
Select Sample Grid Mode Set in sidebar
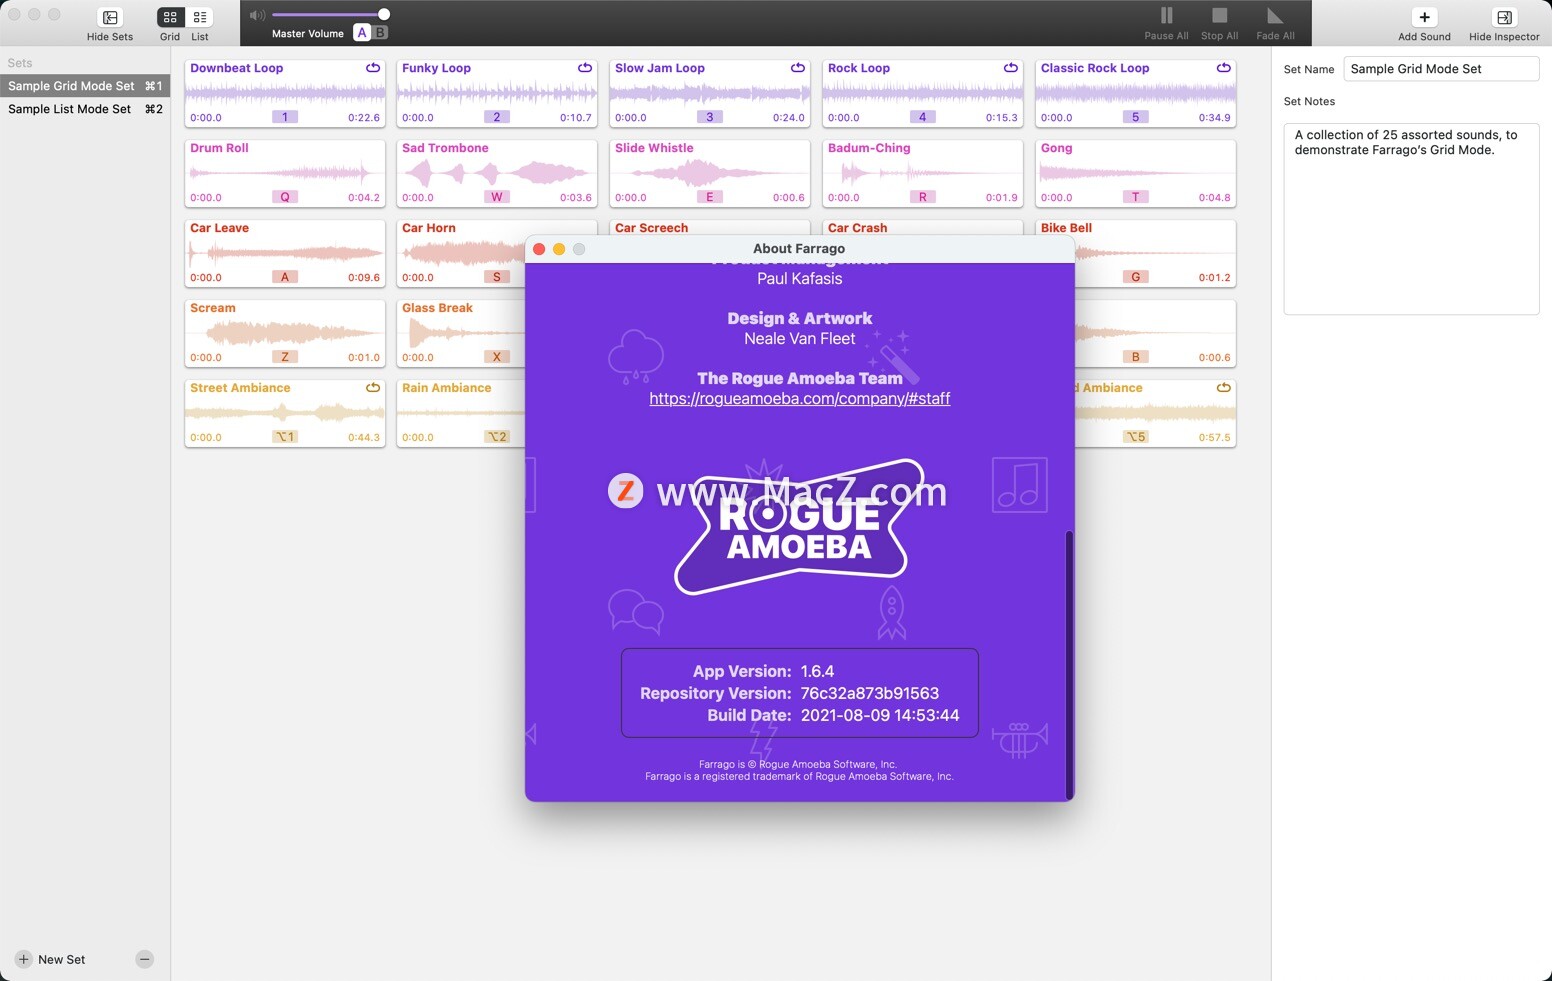[x=85, y=86]
